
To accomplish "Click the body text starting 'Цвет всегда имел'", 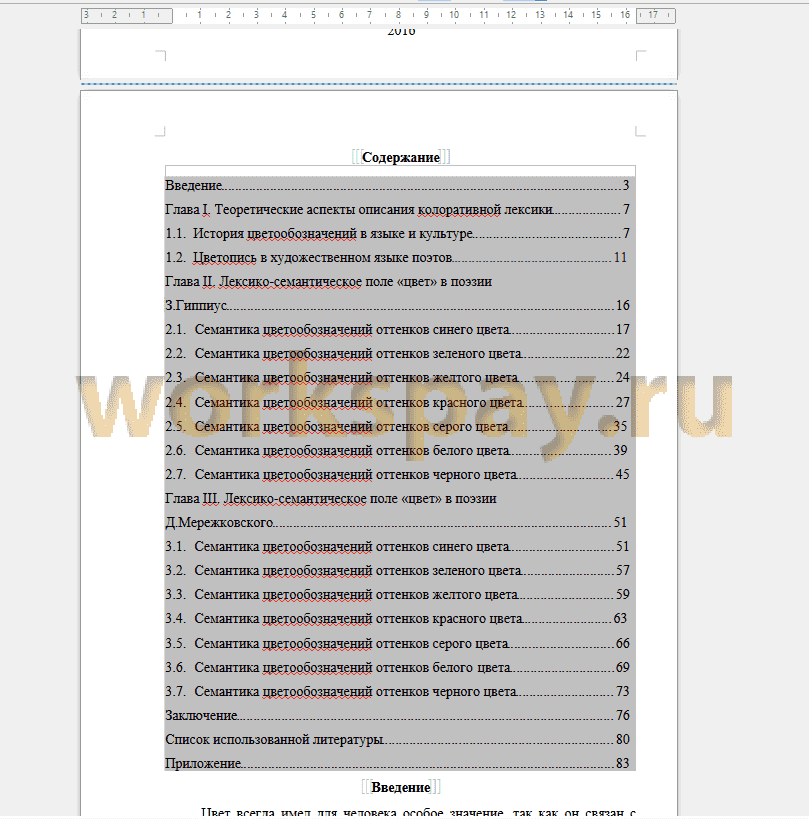I will tap(418, 813).
